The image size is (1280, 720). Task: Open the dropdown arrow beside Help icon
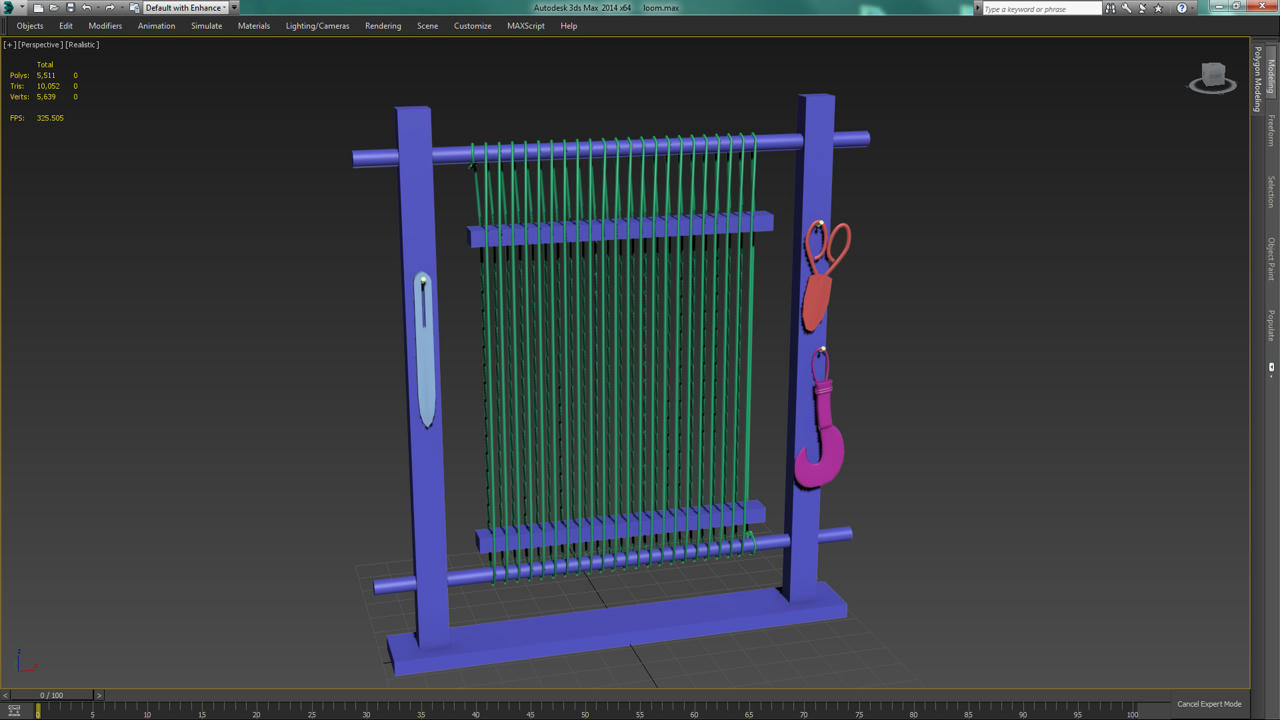pyautogui.click(x=1193, y=8)
